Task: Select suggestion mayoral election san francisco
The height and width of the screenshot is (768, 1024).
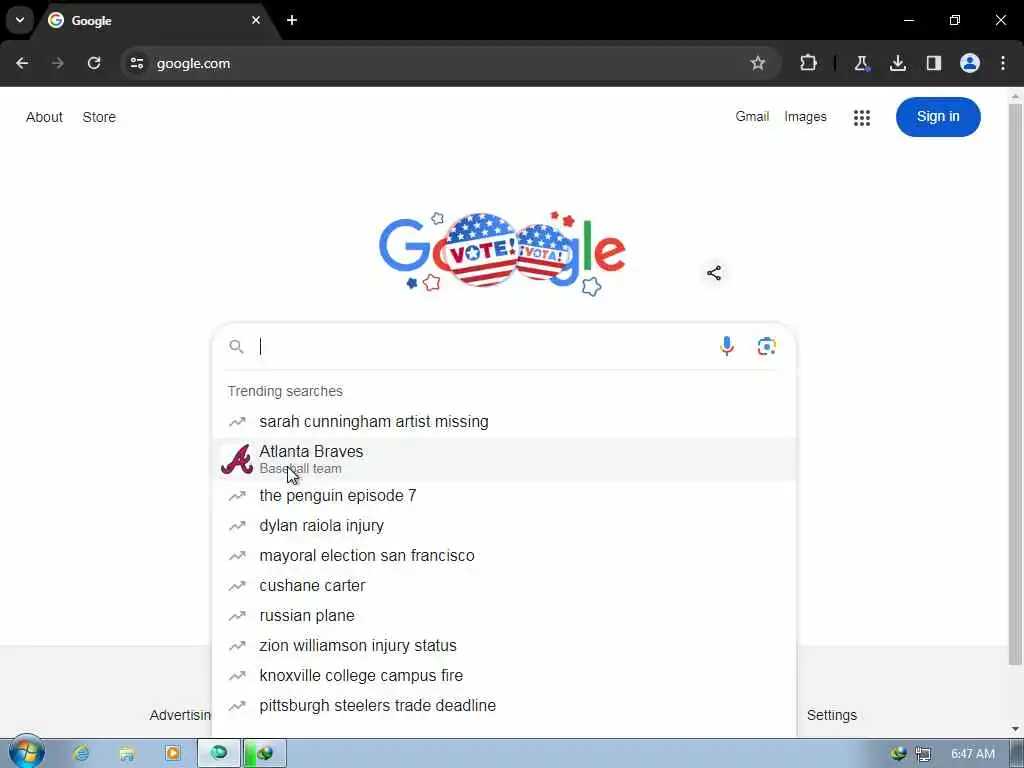Action: 504,556
